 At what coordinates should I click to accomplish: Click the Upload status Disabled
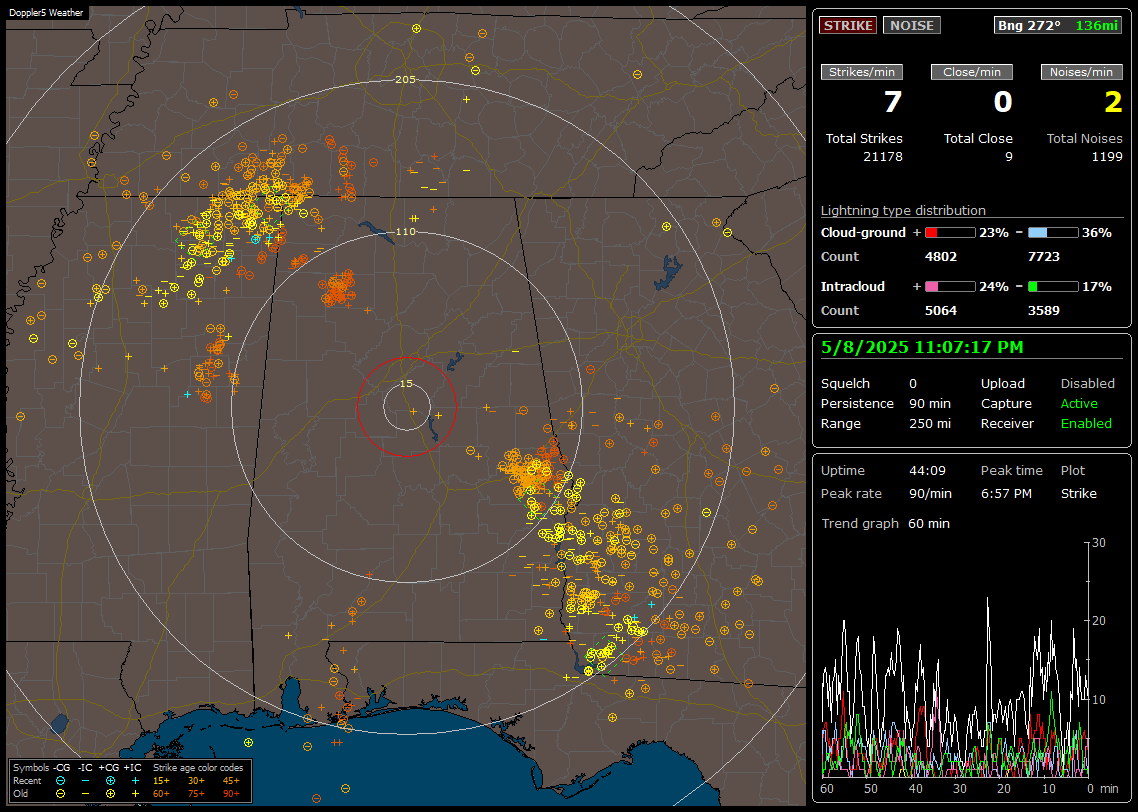pos(1087,384)
